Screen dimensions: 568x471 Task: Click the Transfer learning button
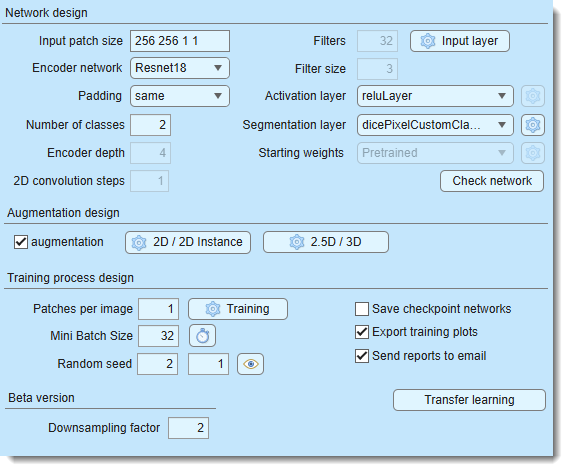[x=469, y=400]
